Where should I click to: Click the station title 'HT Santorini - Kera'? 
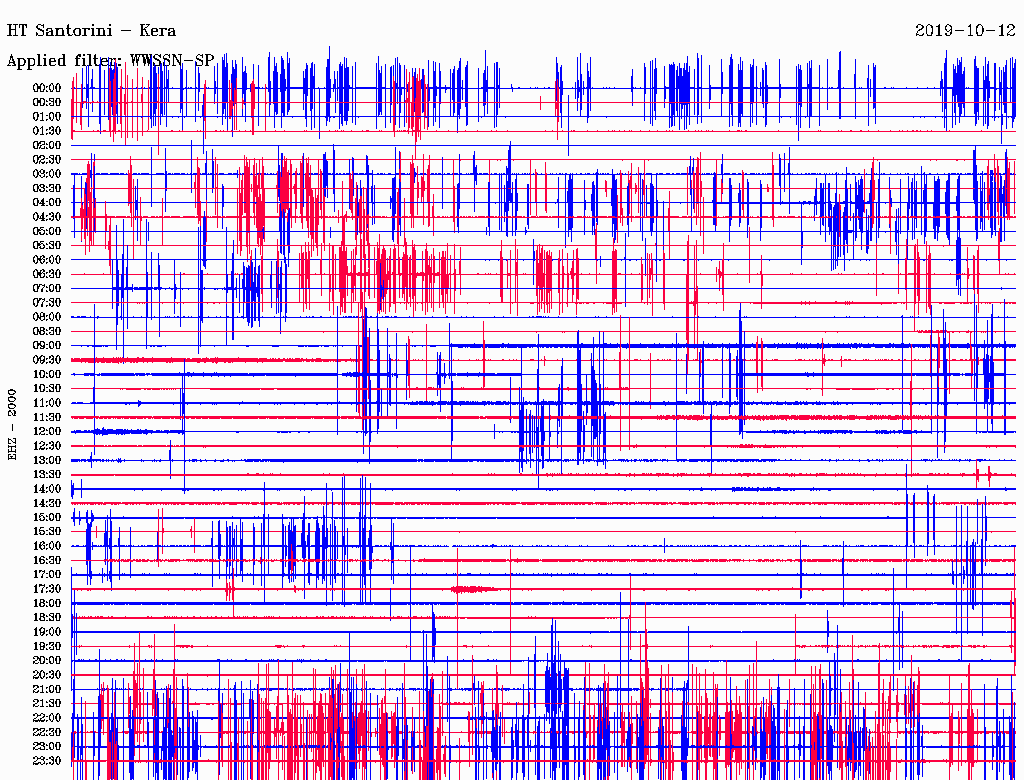tap(91, 31)
